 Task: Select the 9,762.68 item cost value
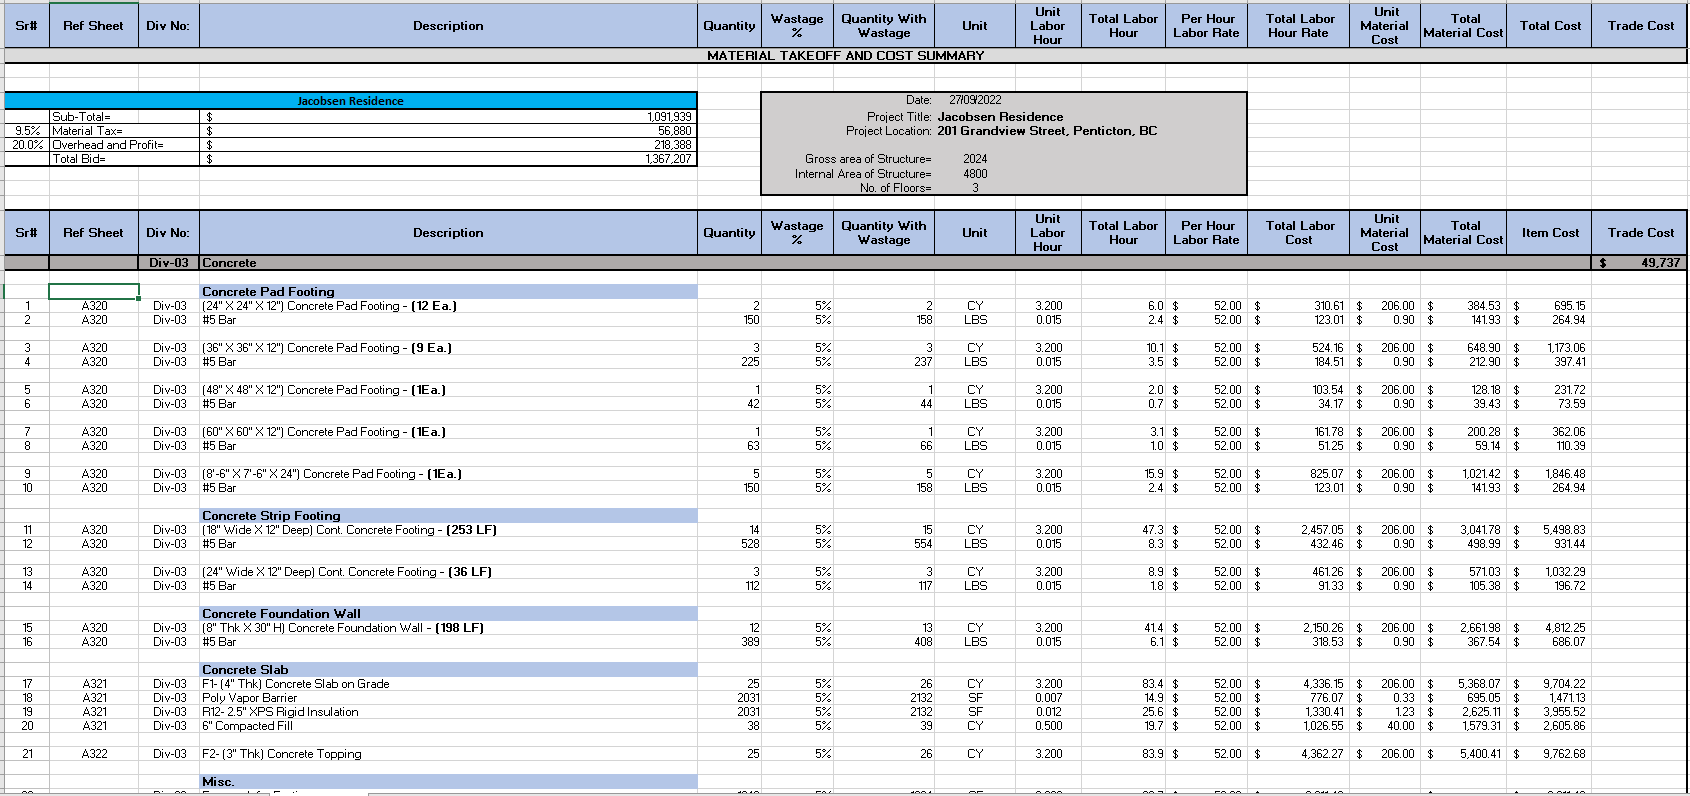pyautogui.click(x=1564, y=754)
